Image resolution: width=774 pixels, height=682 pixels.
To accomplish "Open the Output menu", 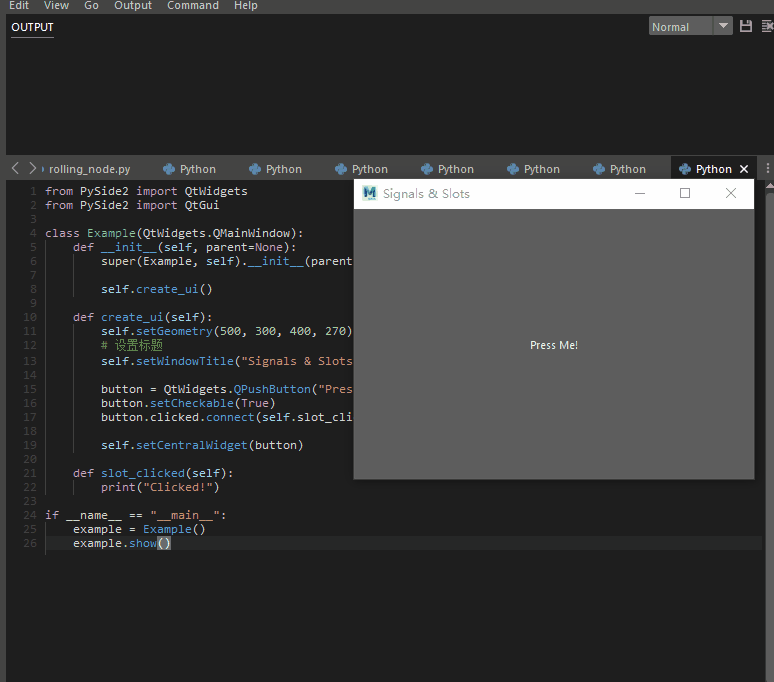I will pos(133,6).
